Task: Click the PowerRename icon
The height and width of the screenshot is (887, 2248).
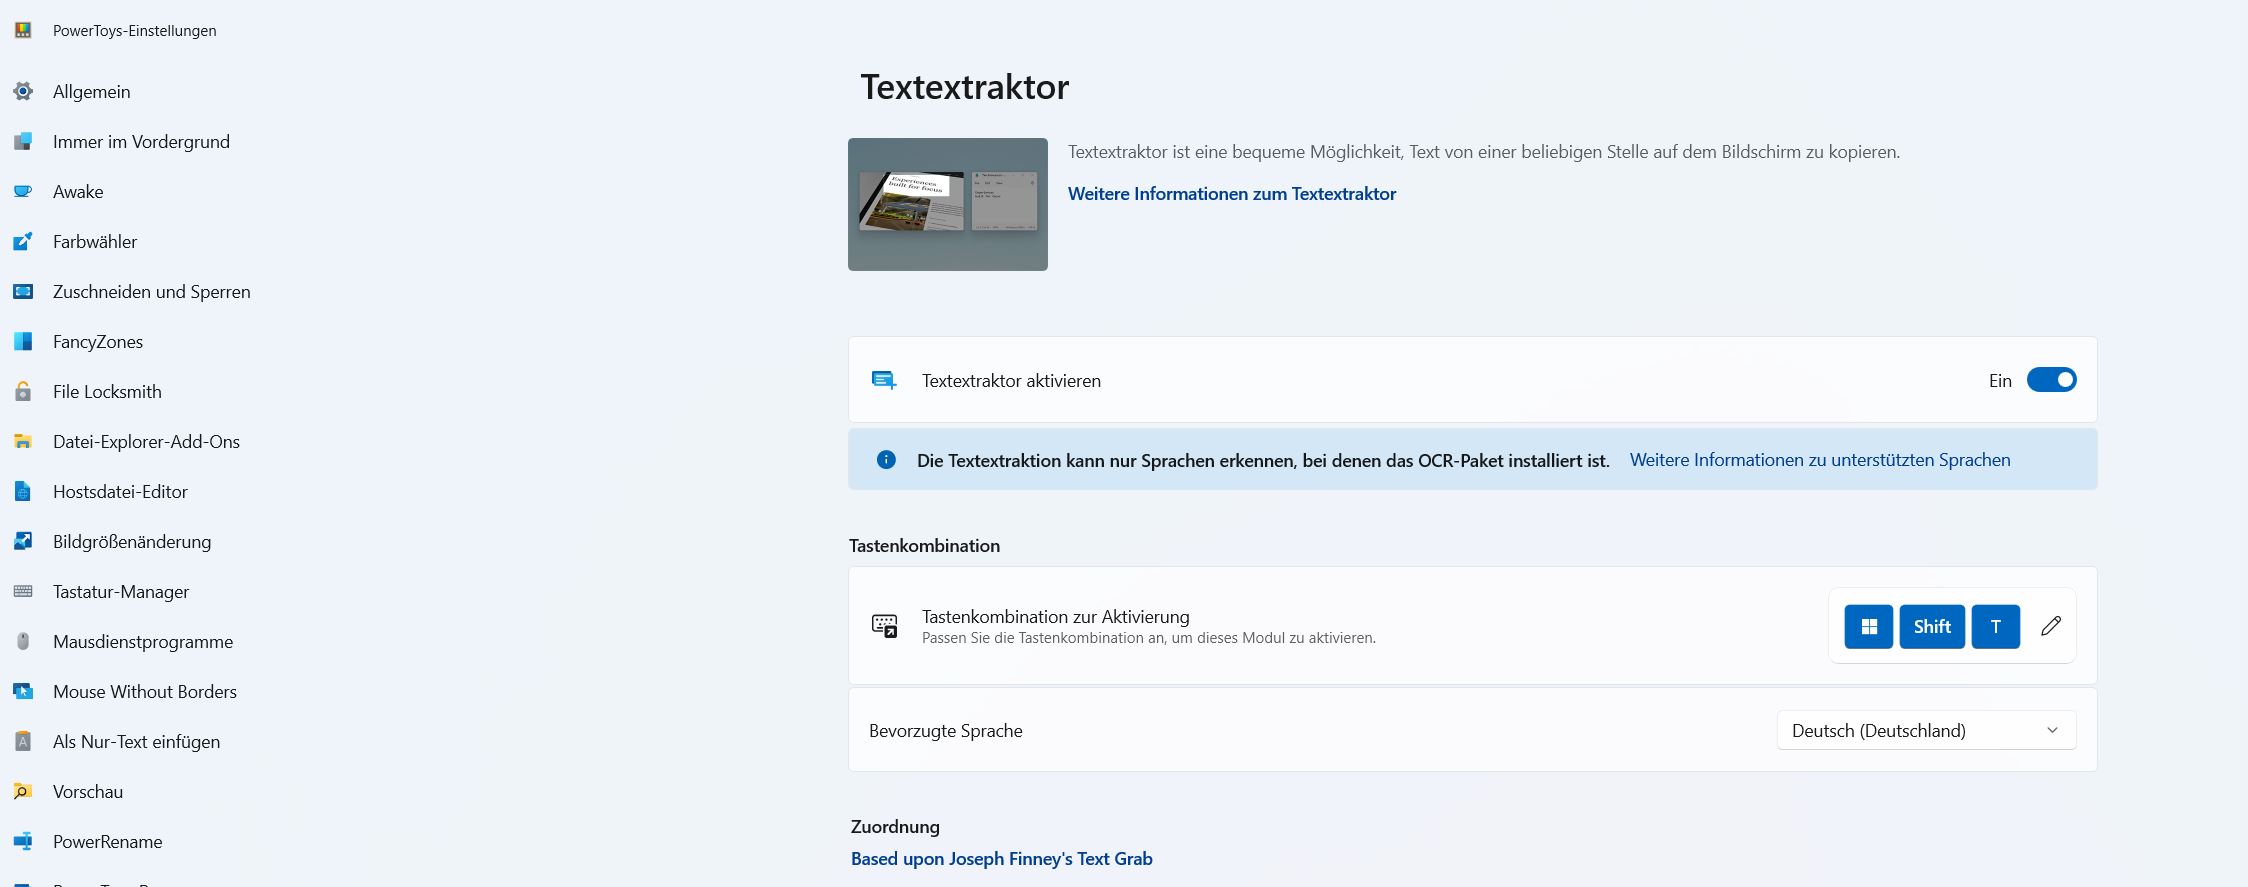Action: coord(23,842)
